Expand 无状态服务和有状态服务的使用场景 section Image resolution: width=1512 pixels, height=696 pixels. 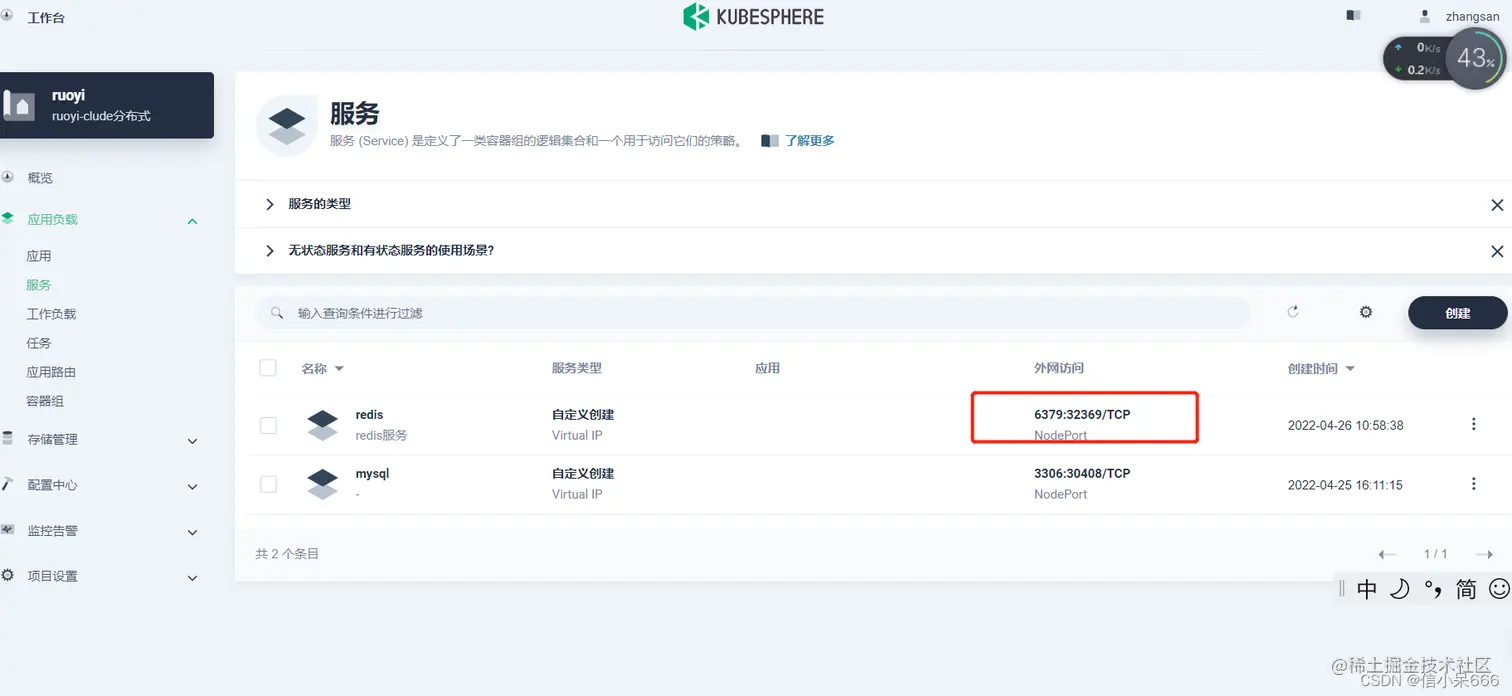[x=269, y=250]
